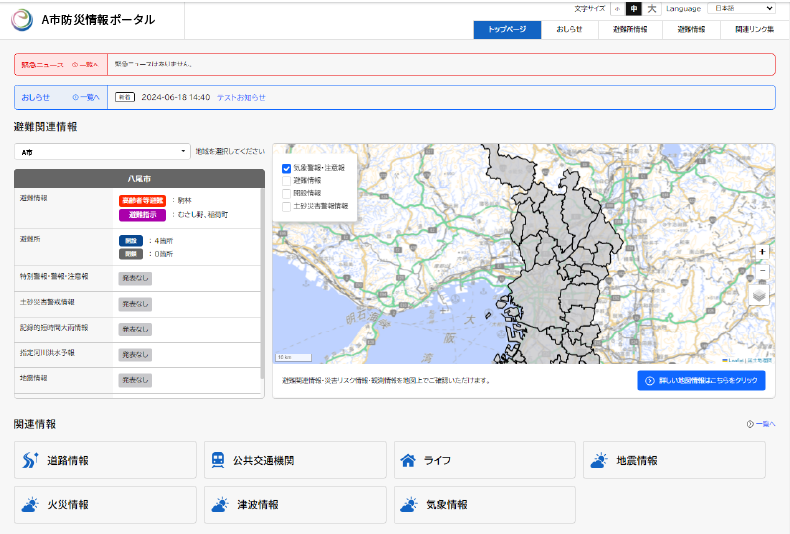This screenshot has width=790, height=534.
Task: Open the 関連リンク集 tab
Action: (754, 30)
